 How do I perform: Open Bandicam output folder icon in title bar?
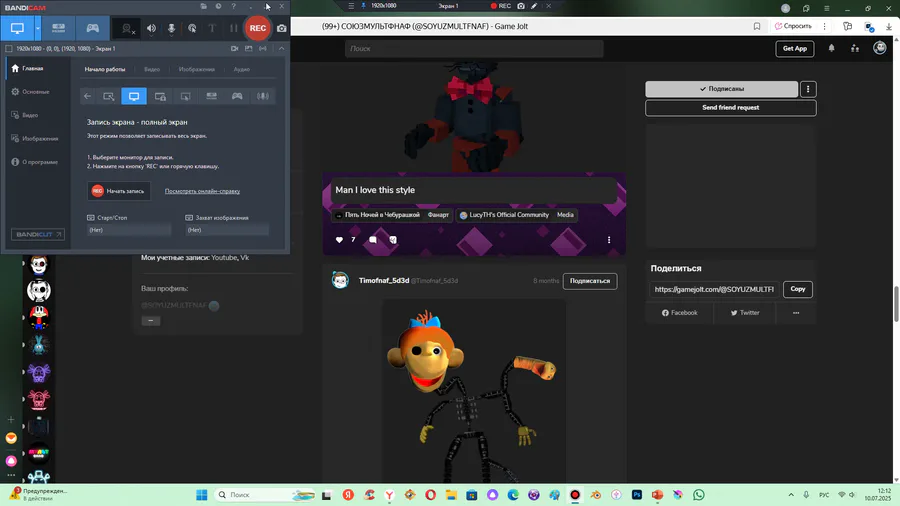tap(203, 6)
